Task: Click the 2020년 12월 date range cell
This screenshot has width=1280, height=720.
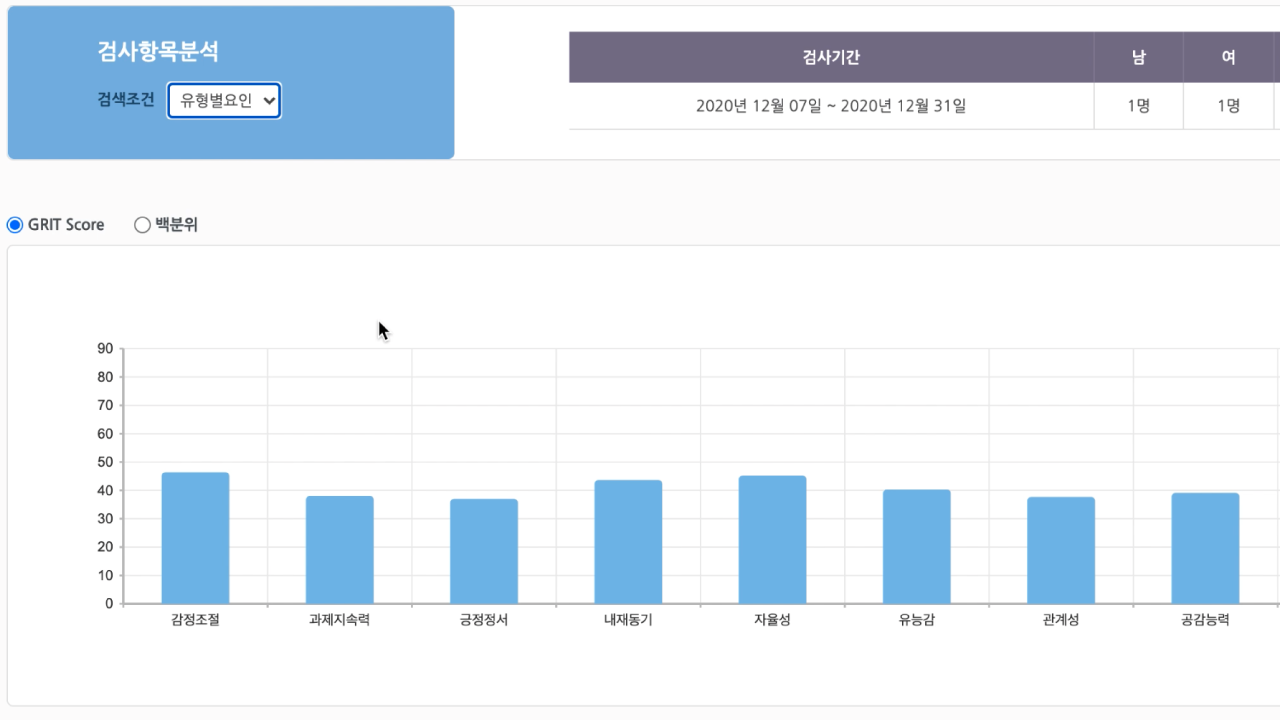Action: [831, 106]
